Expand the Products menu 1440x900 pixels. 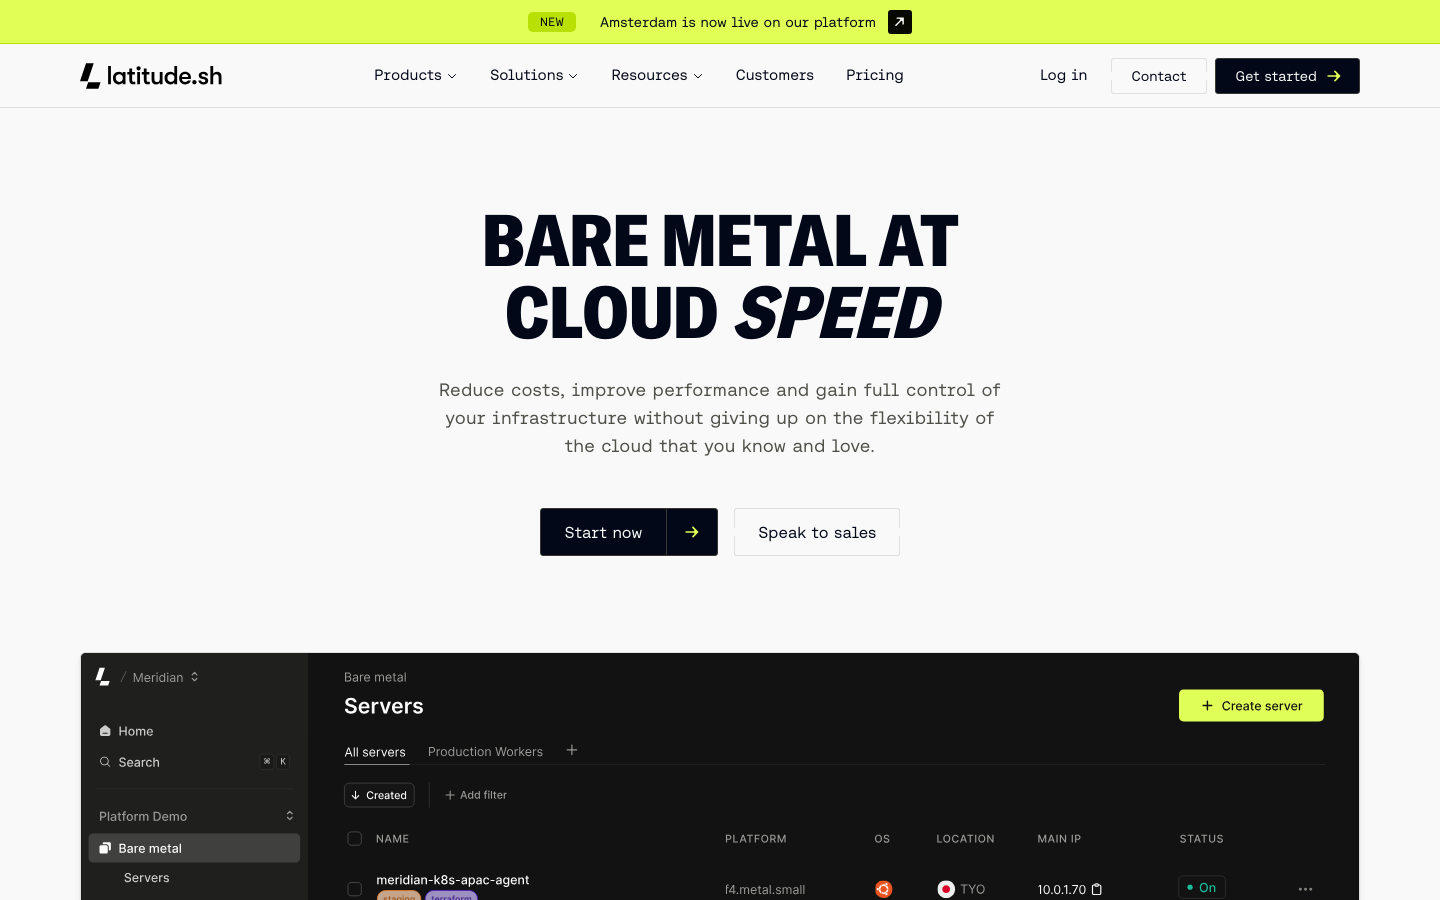click(415, 75)
